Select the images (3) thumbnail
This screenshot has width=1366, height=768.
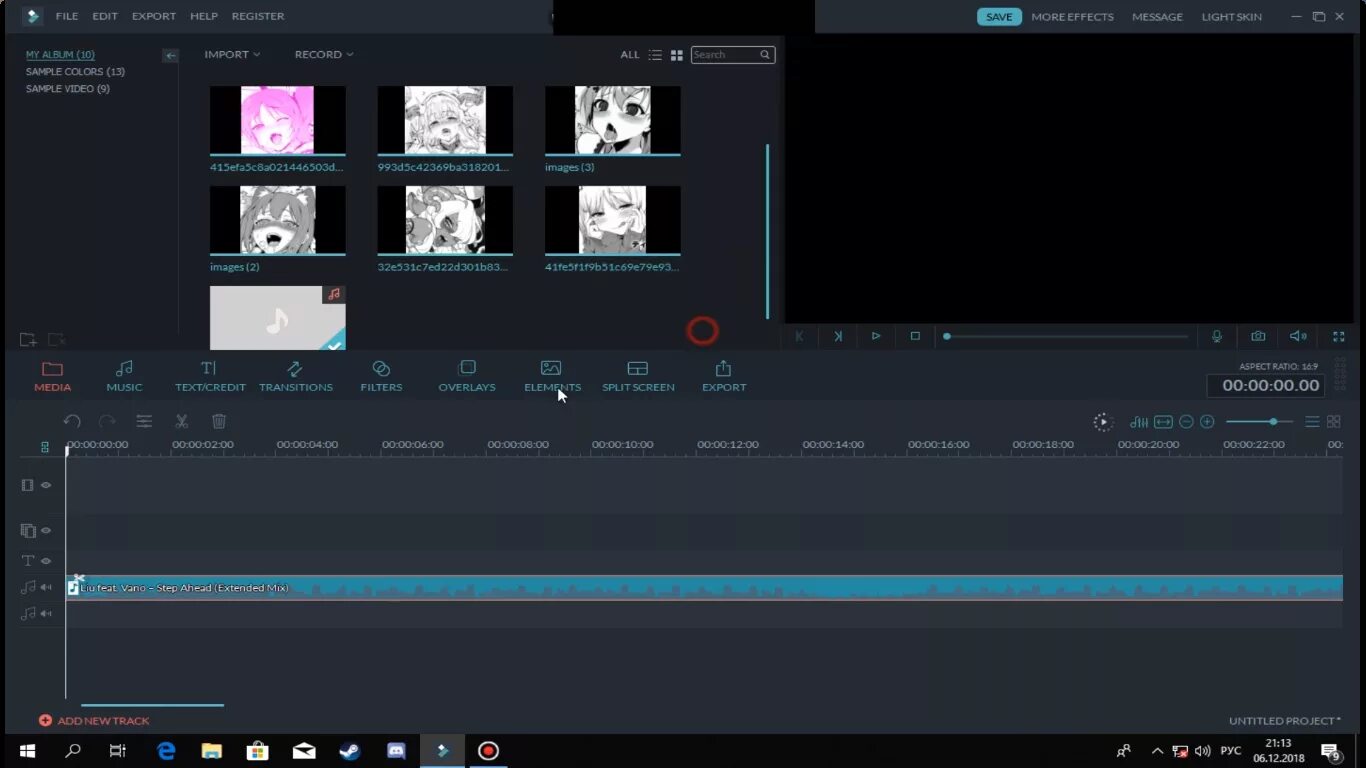[x=612, y=120]
